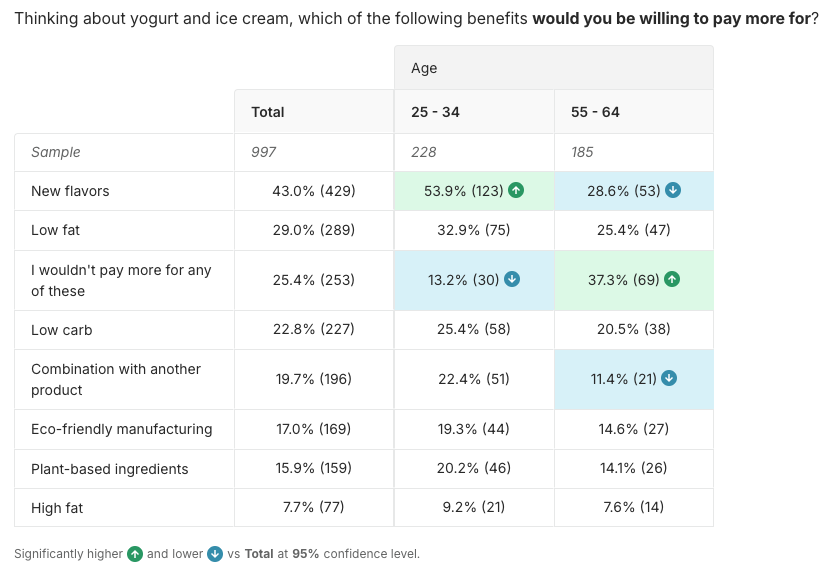This screenshot has height=574, width=829.
Task: Select the Total column header
Action: point(268,112)
